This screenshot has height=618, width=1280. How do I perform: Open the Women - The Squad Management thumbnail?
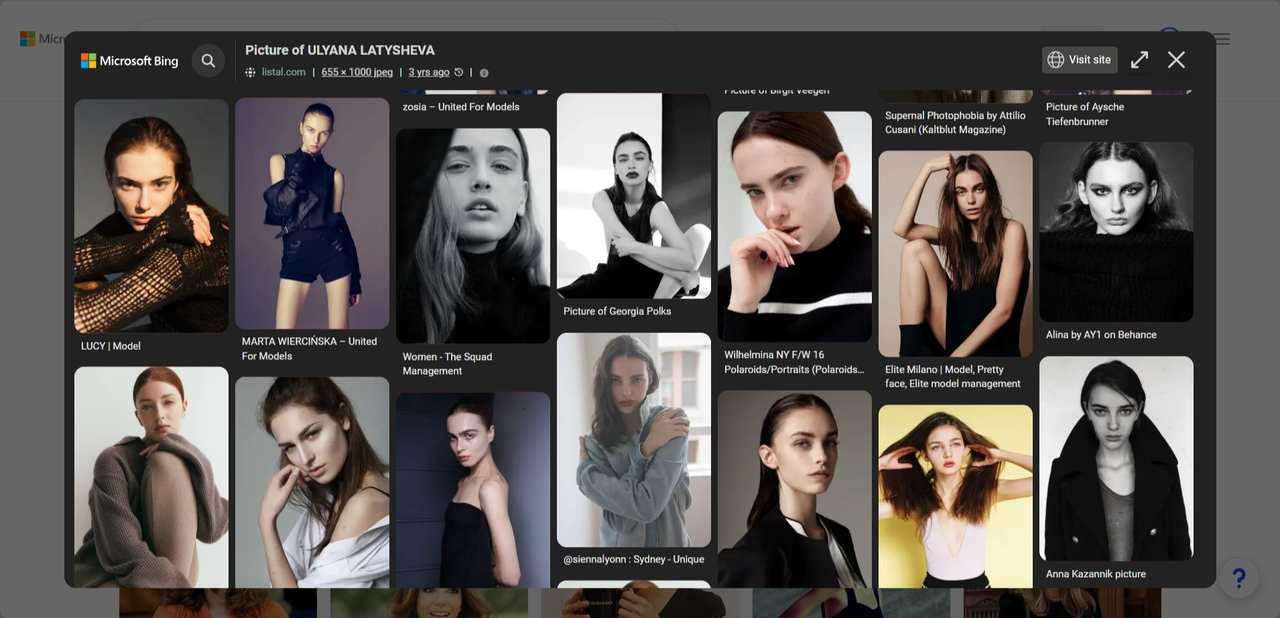[473, 235]
